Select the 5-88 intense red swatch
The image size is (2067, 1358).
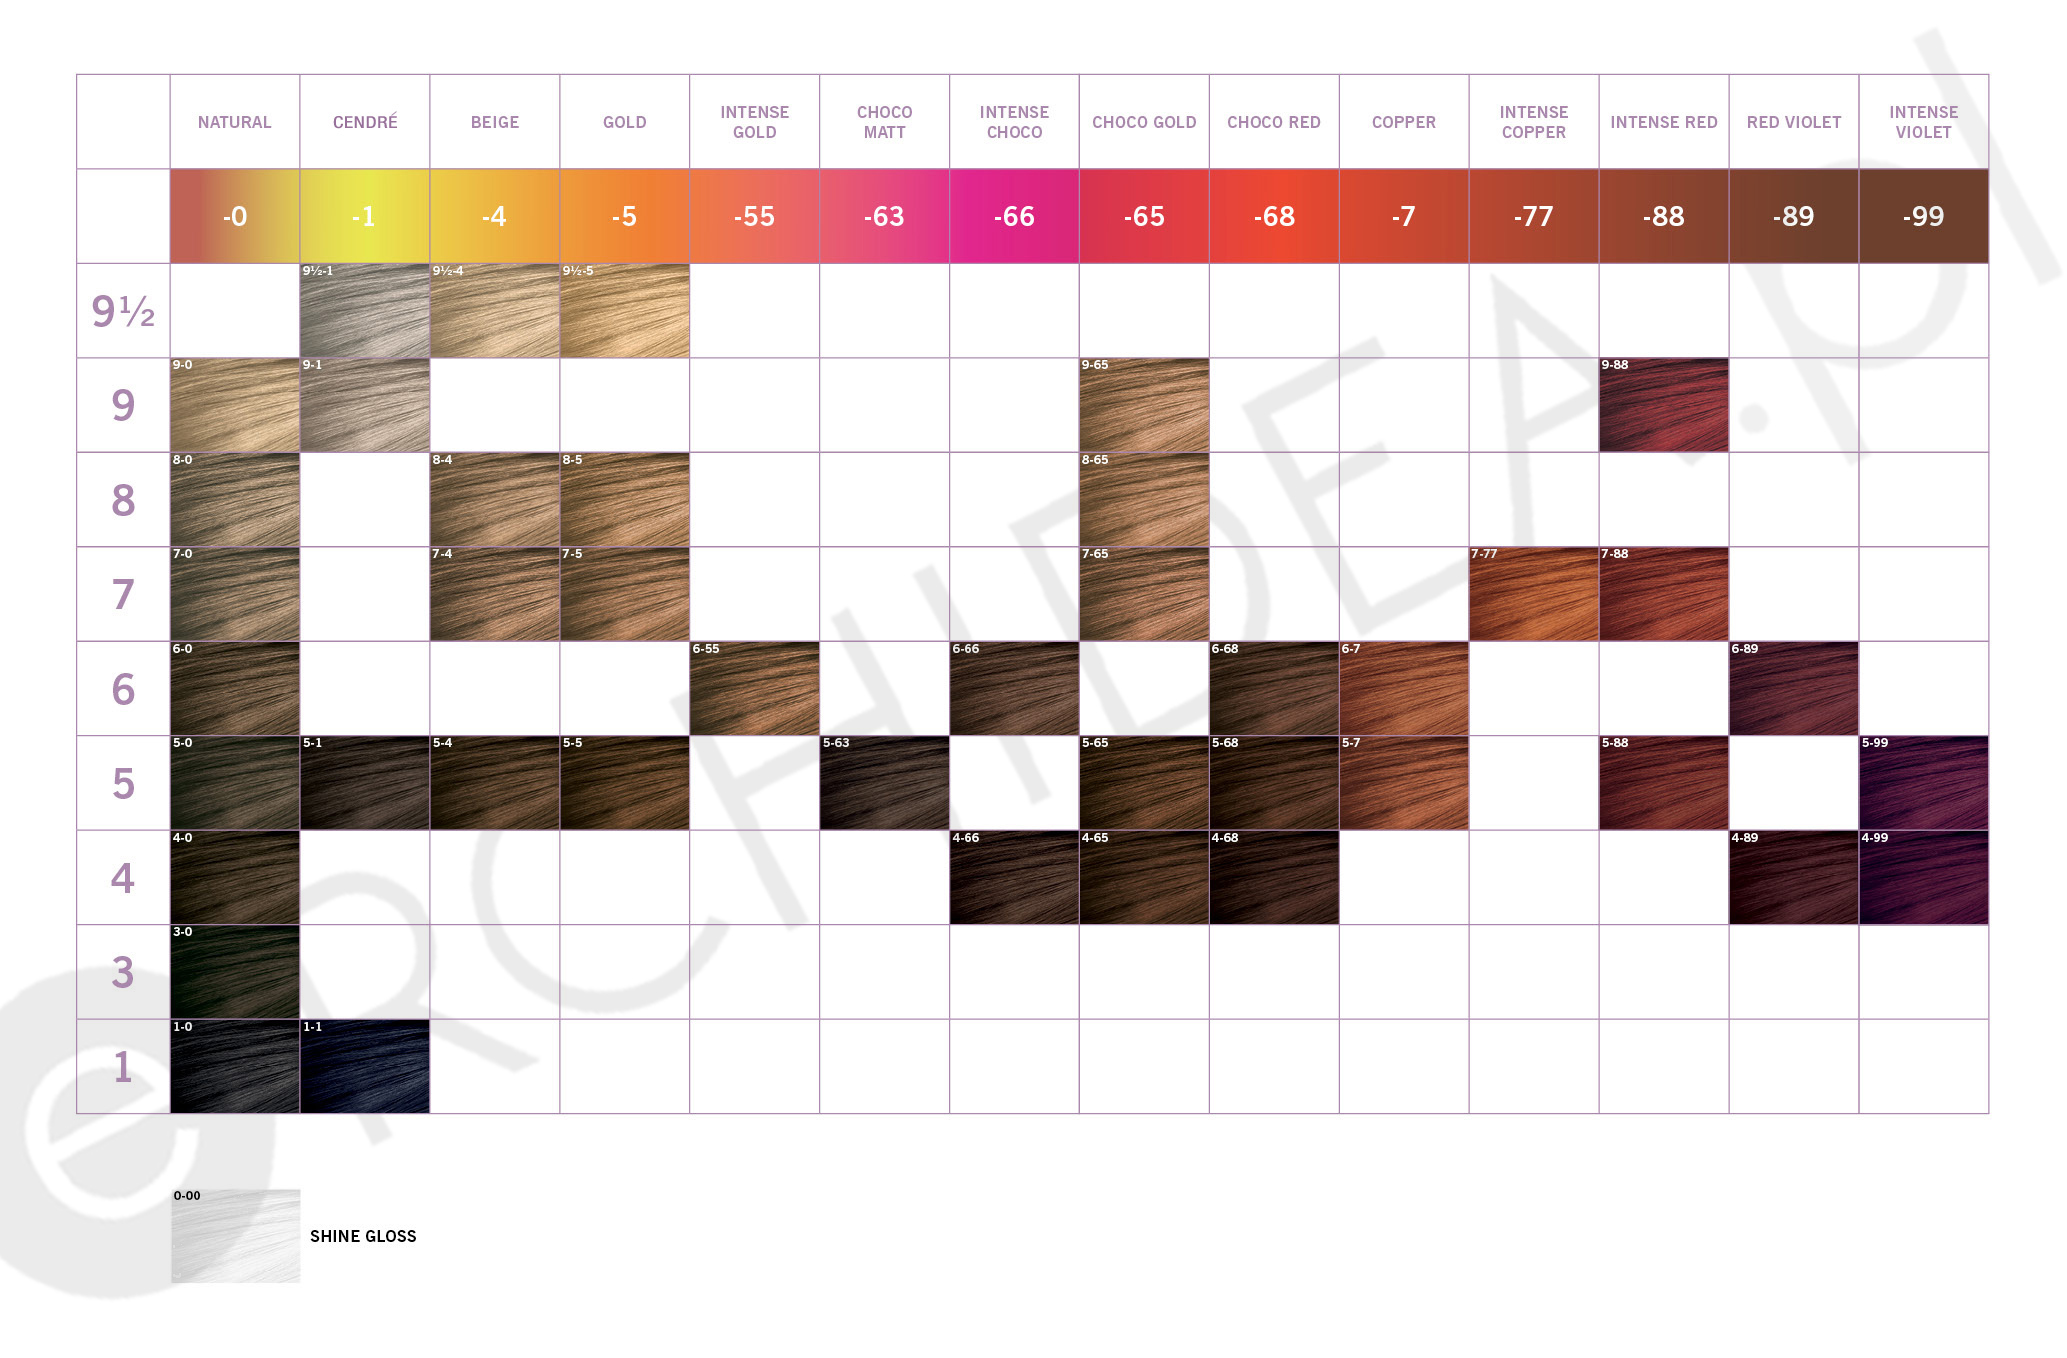click(1664, 783)
